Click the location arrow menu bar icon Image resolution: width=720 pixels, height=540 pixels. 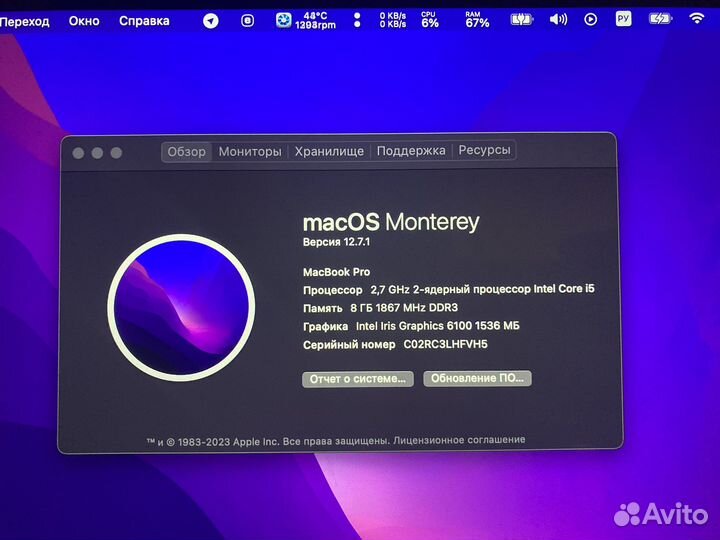[211, 21]
